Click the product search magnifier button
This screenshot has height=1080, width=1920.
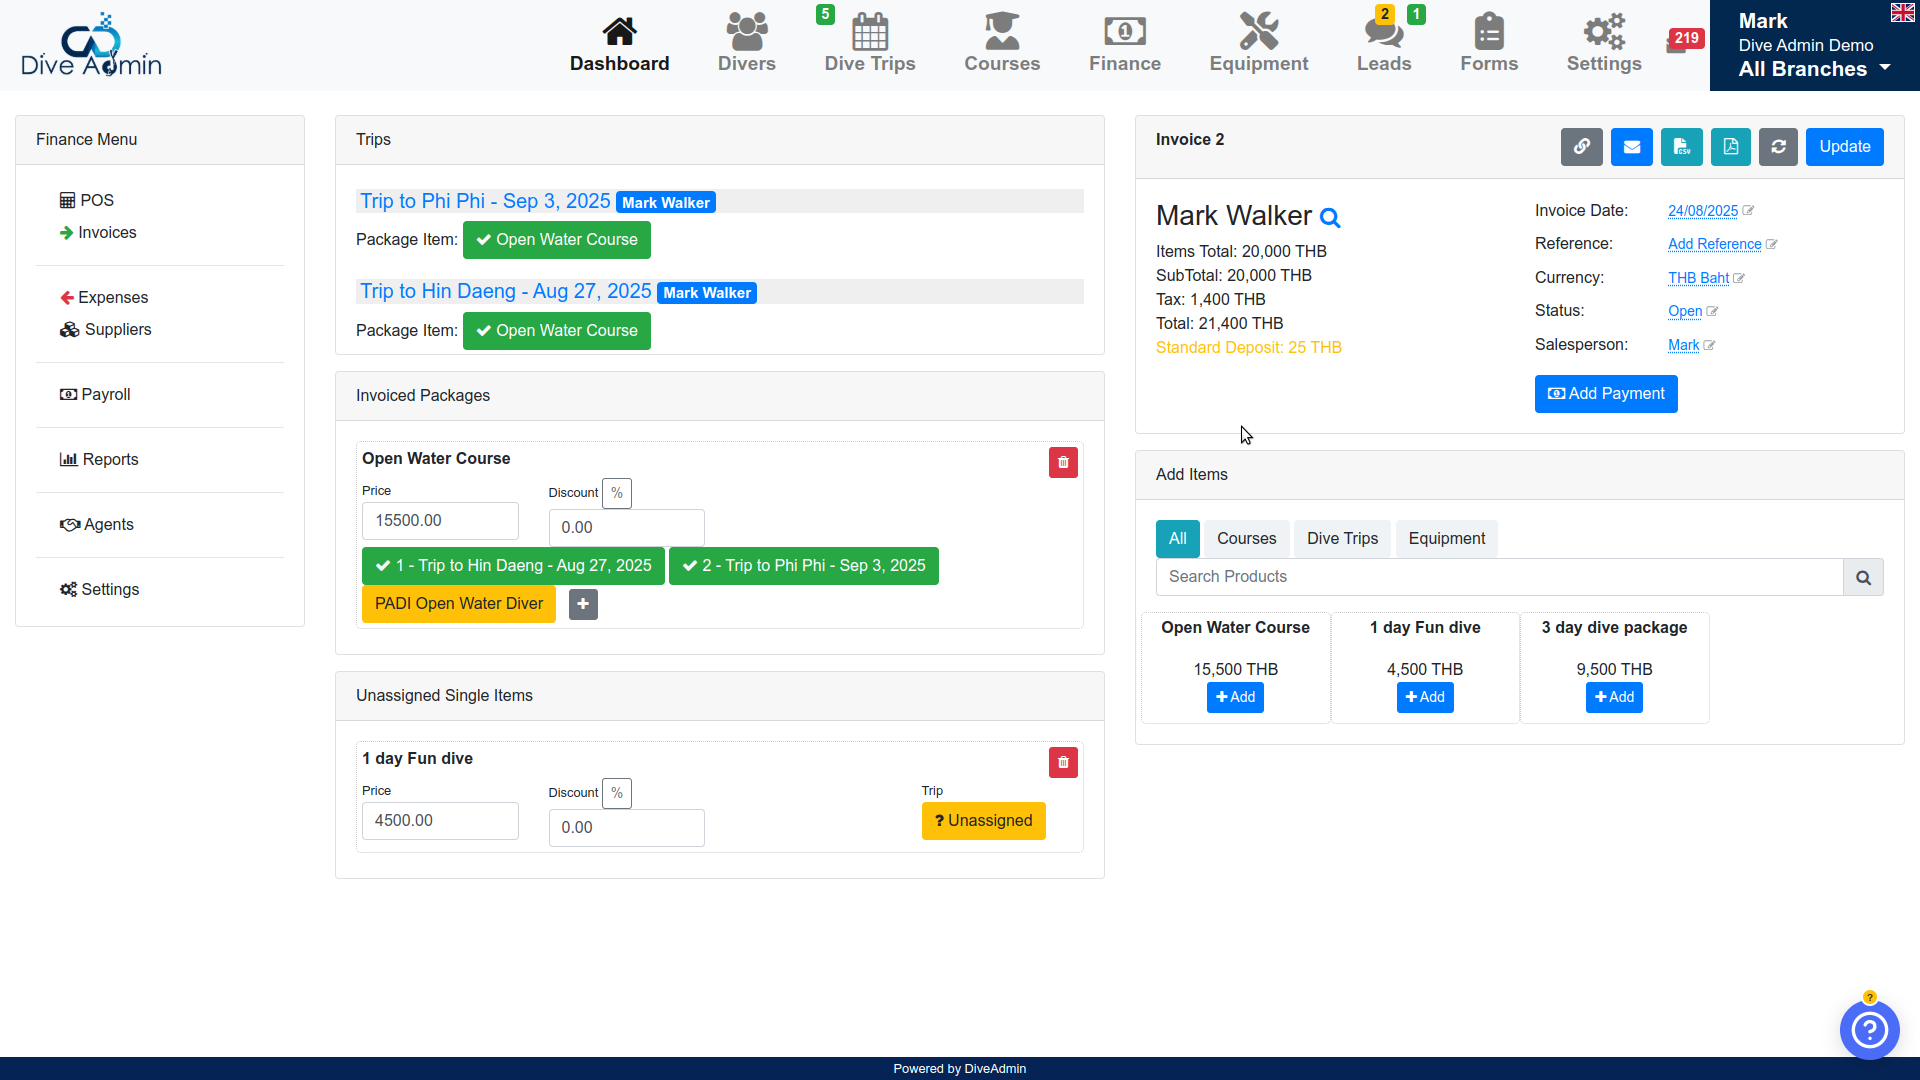tap(1863, 577)
